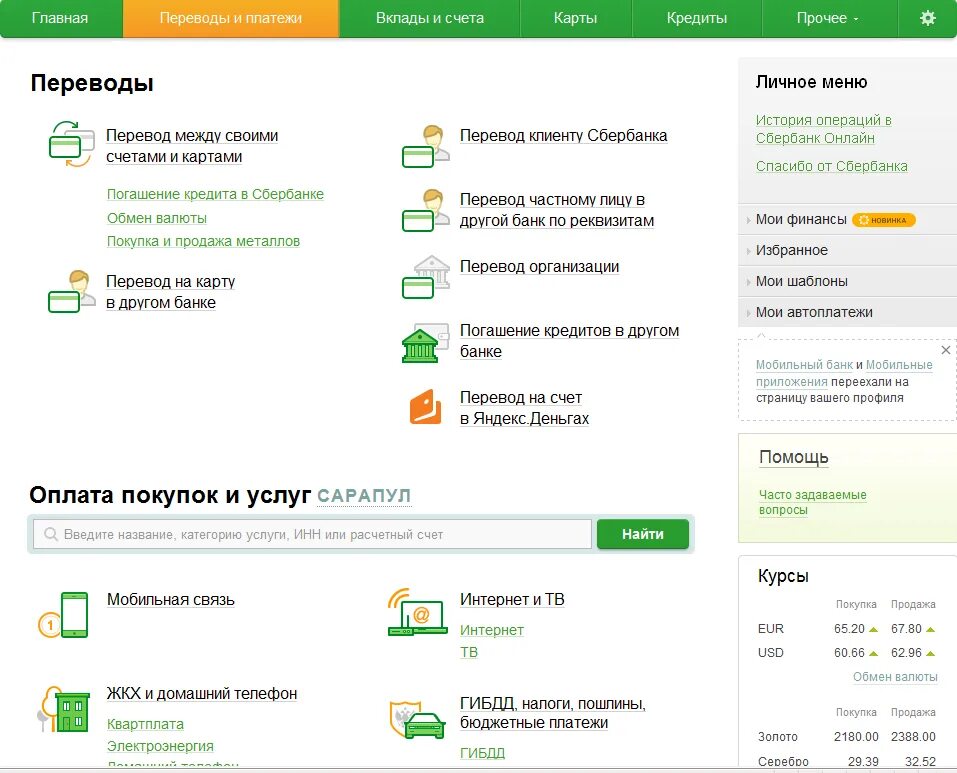Click the card in another bank transfer icon

72,291
